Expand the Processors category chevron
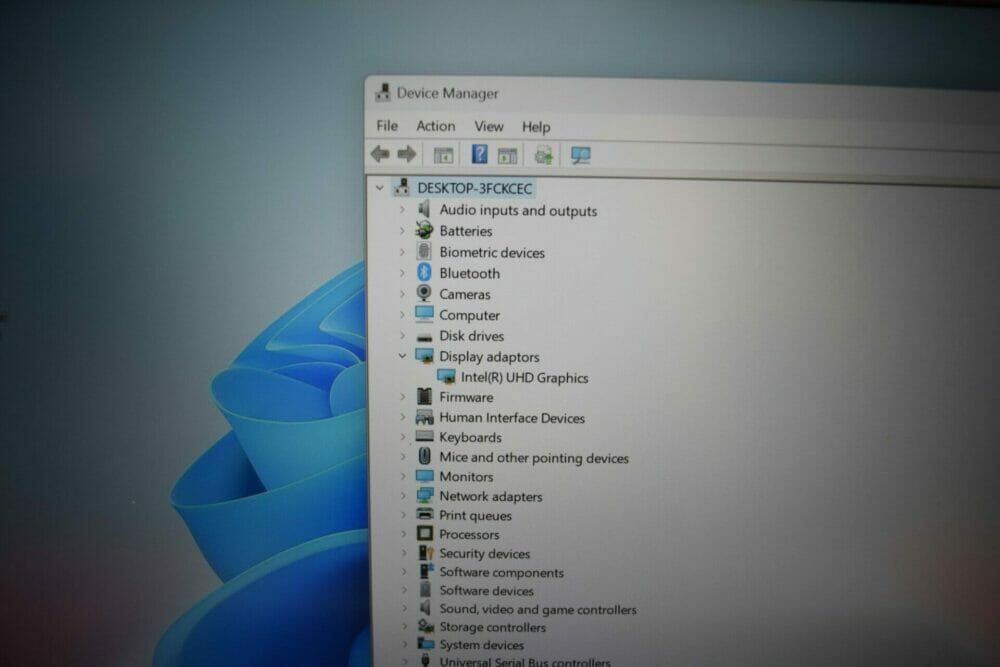Viewport: 1000px width, 667px height. click(403, 534)
